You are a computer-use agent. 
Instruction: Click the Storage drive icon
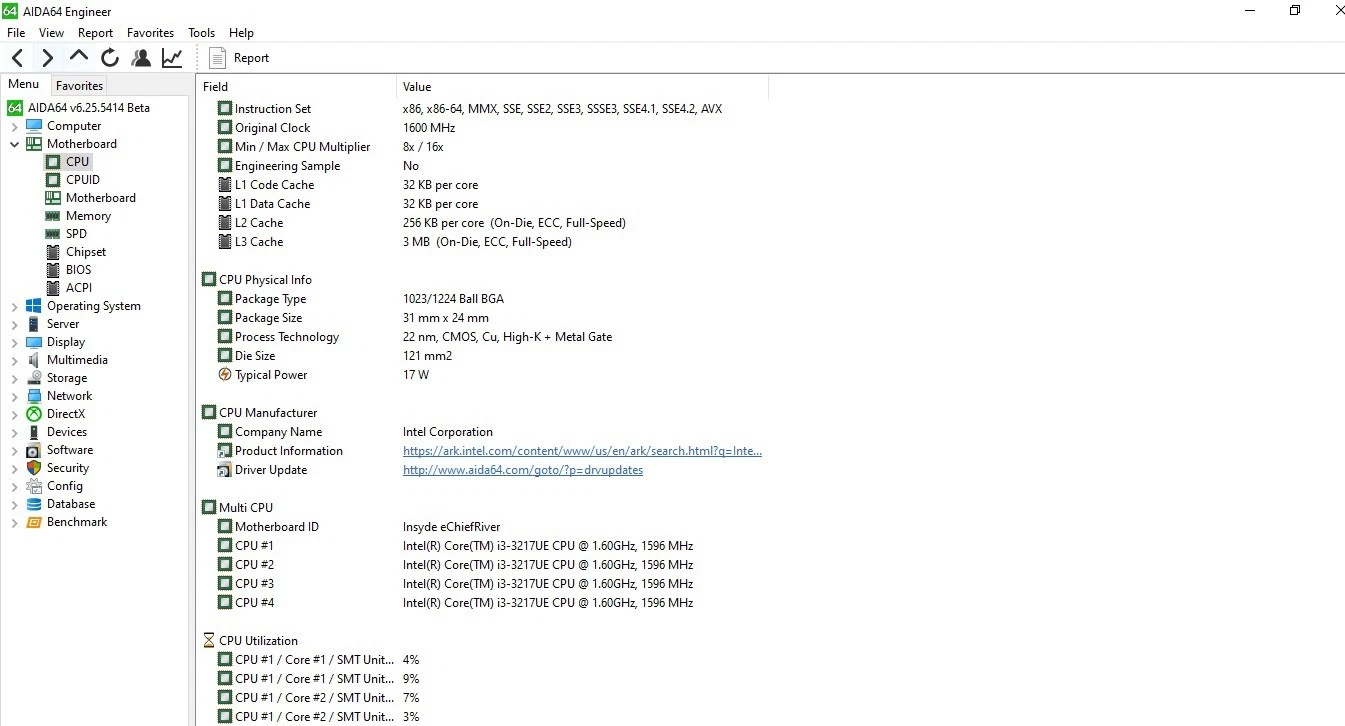34,378
